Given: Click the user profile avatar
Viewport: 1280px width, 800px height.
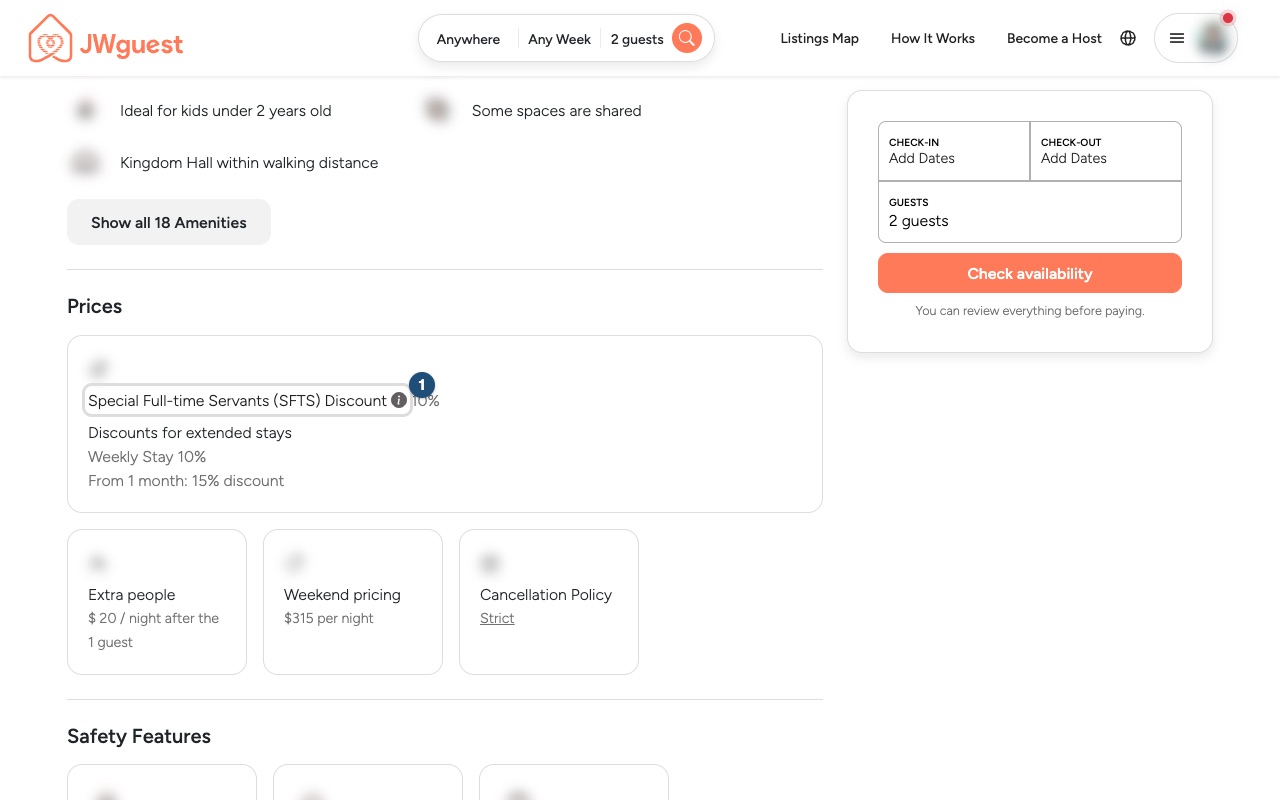Looking at the screenshot, I should tap(1213, 38).
